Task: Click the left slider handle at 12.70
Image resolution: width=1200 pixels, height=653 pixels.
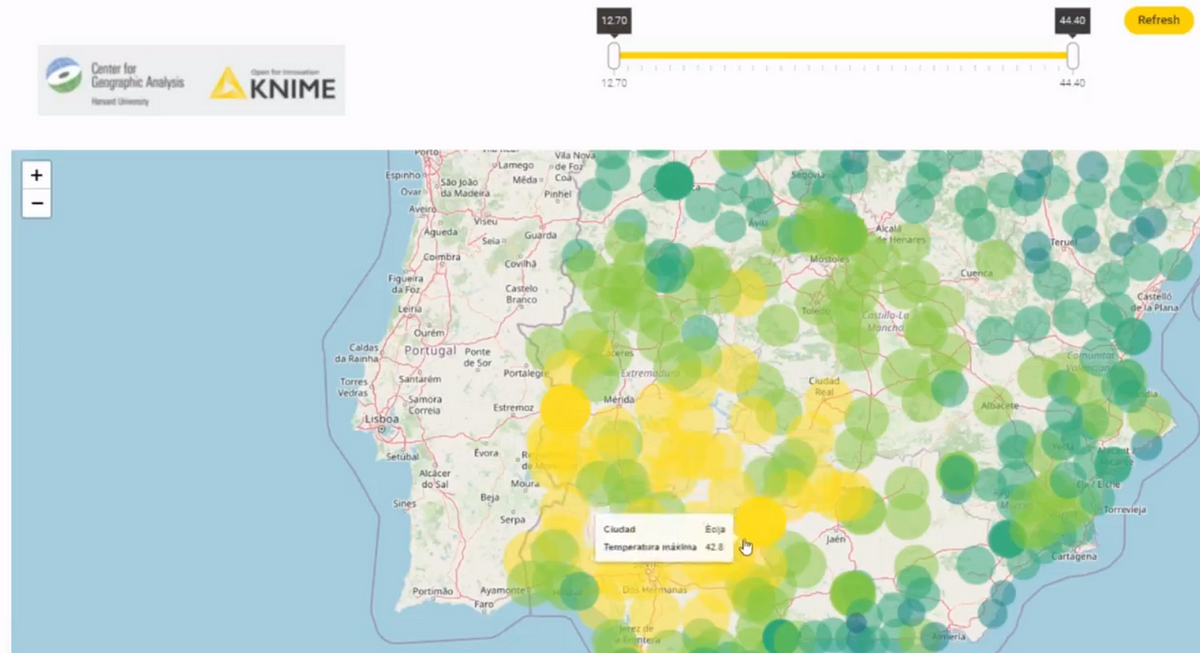Action: click(614, 55)
